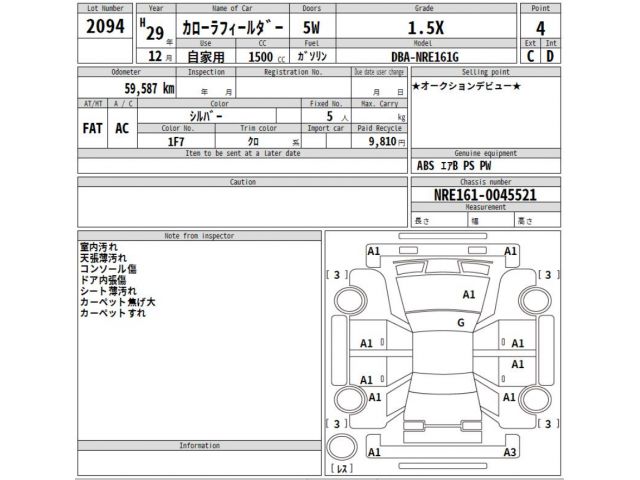Select the inspector note カーペット焦げ大
640x480 pixels.
[x=118, y=302]
